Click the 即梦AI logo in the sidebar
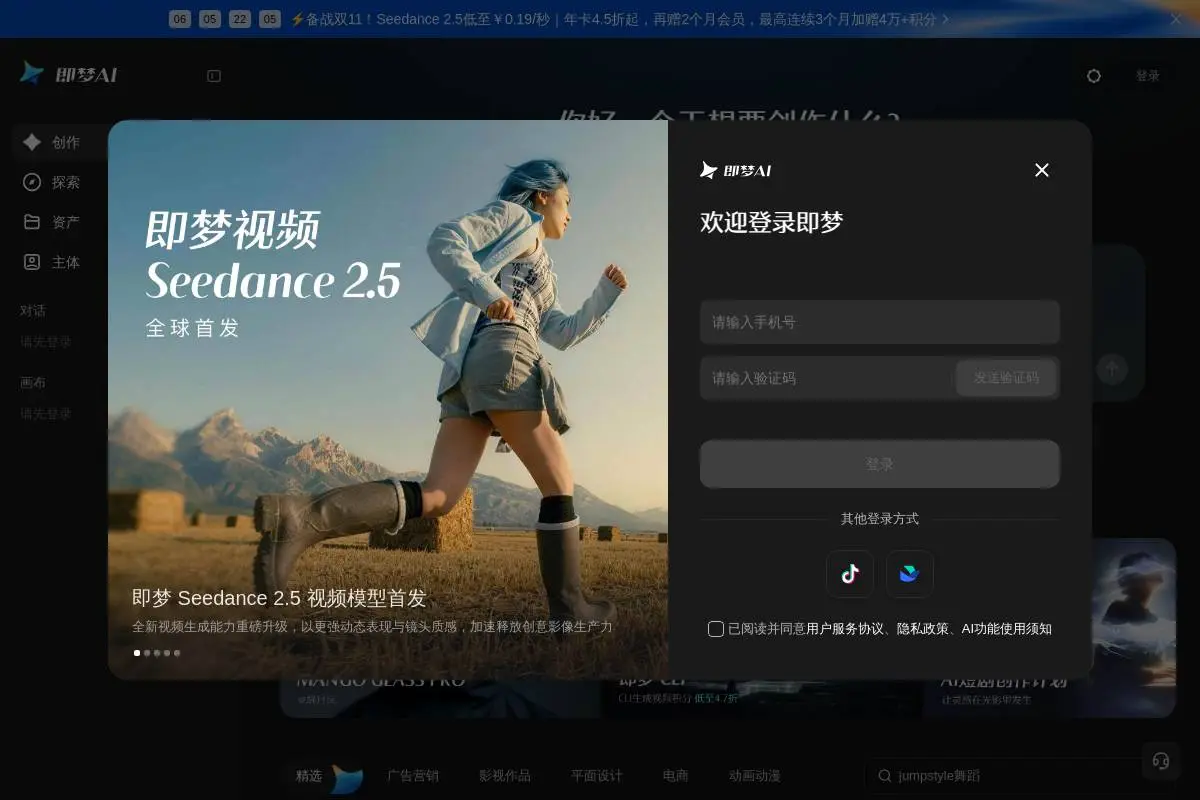The height and width of the screenshot is (800, 1200). pos(69,74)
